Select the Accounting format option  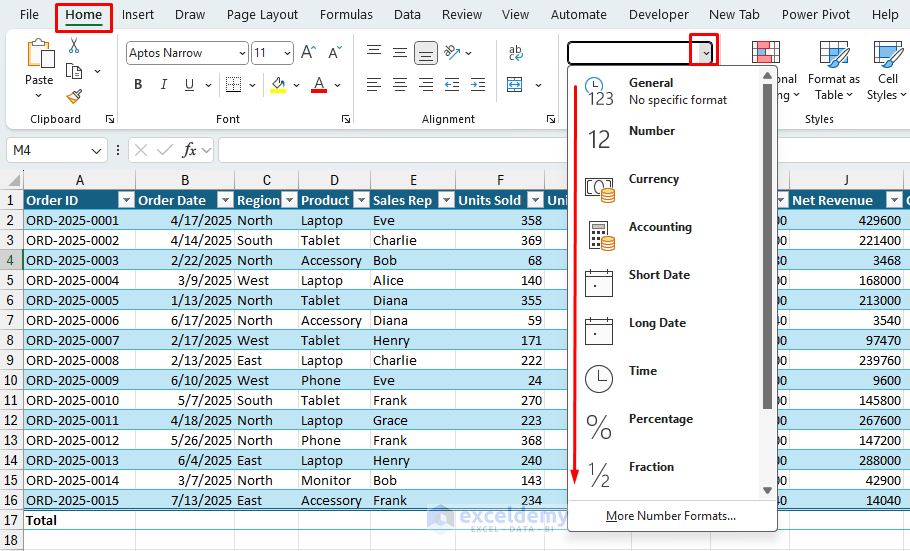pos(665,236)
